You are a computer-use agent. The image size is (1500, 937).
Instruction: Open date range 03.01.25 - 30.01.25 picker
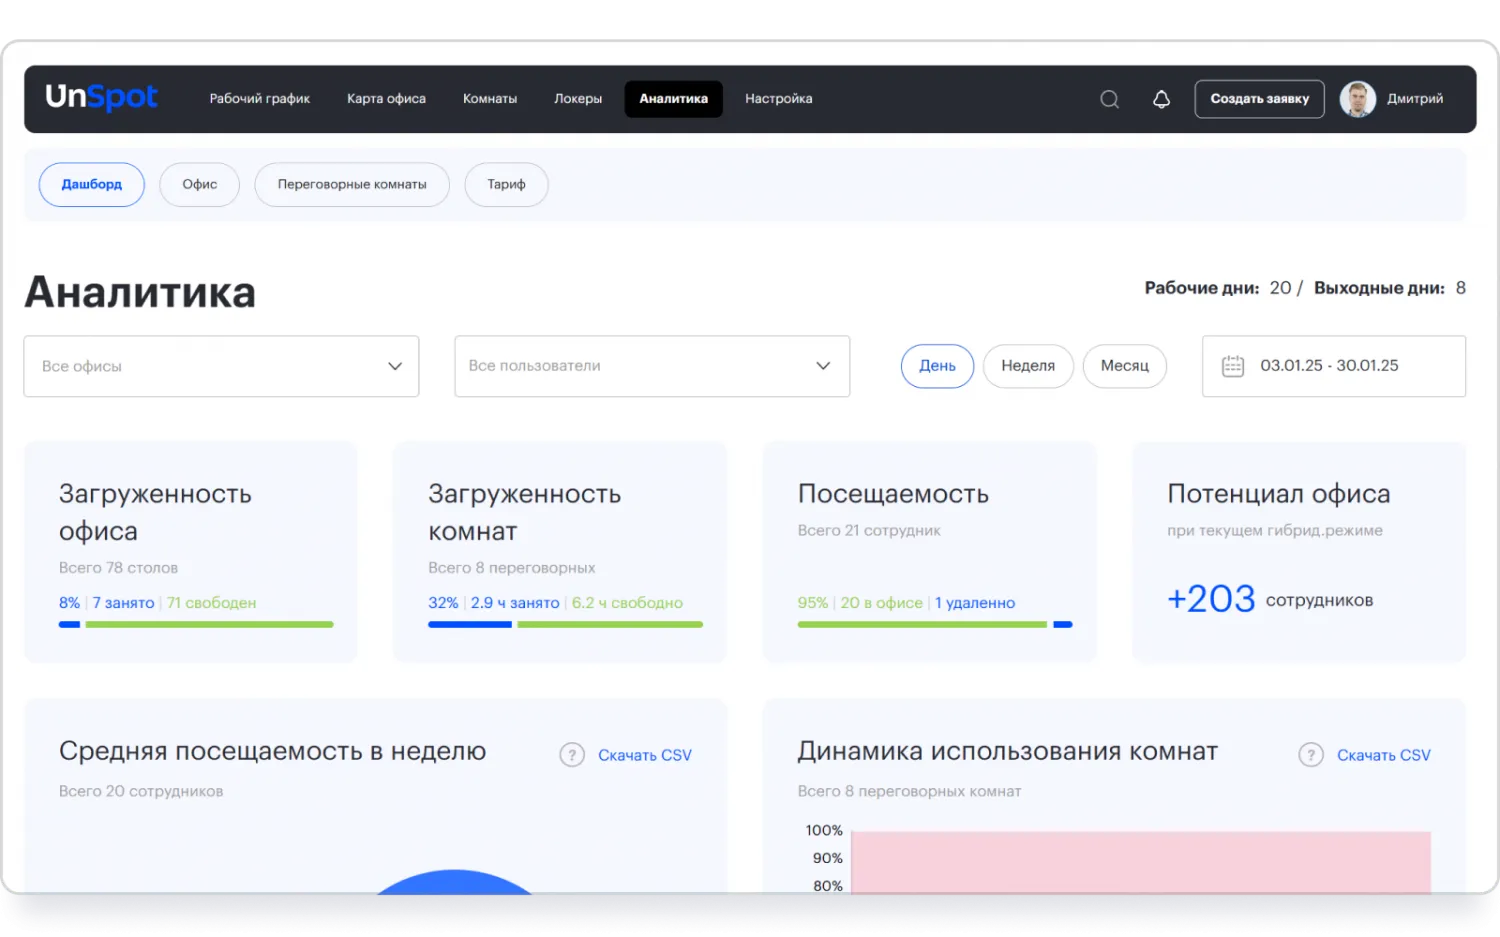1329,366
